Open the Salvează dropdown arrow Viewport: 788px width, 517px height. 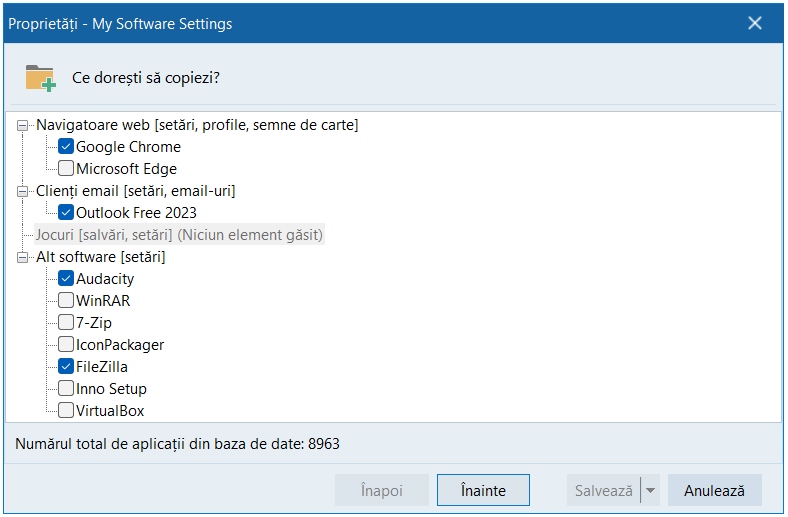pos(650,491)
